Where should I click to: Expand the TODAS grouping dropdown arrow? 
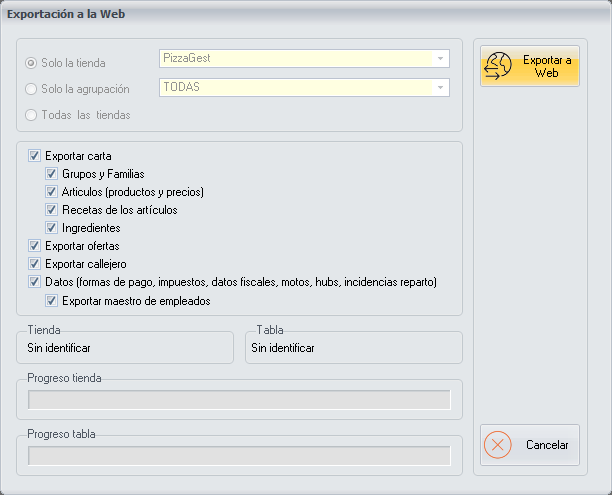click(439, 88)
